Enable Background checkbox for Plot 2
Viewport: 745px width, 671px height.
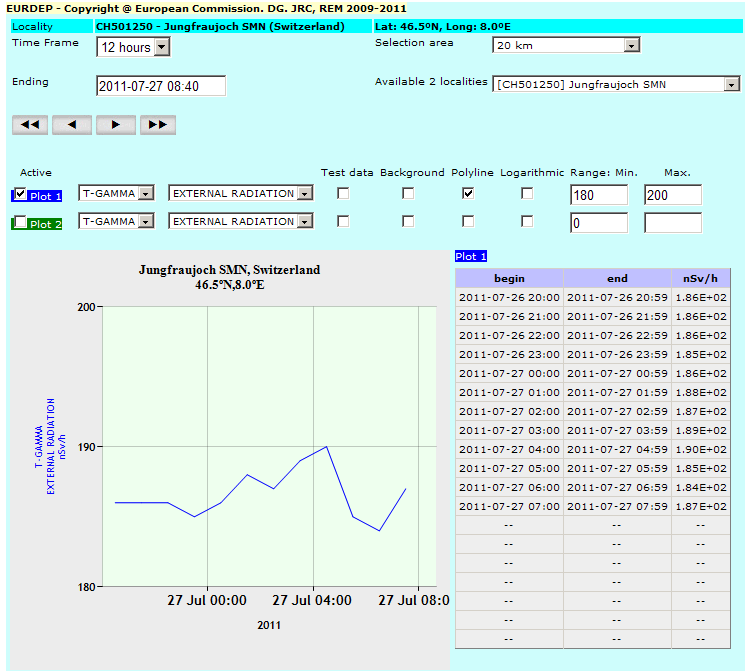(408, 221)
